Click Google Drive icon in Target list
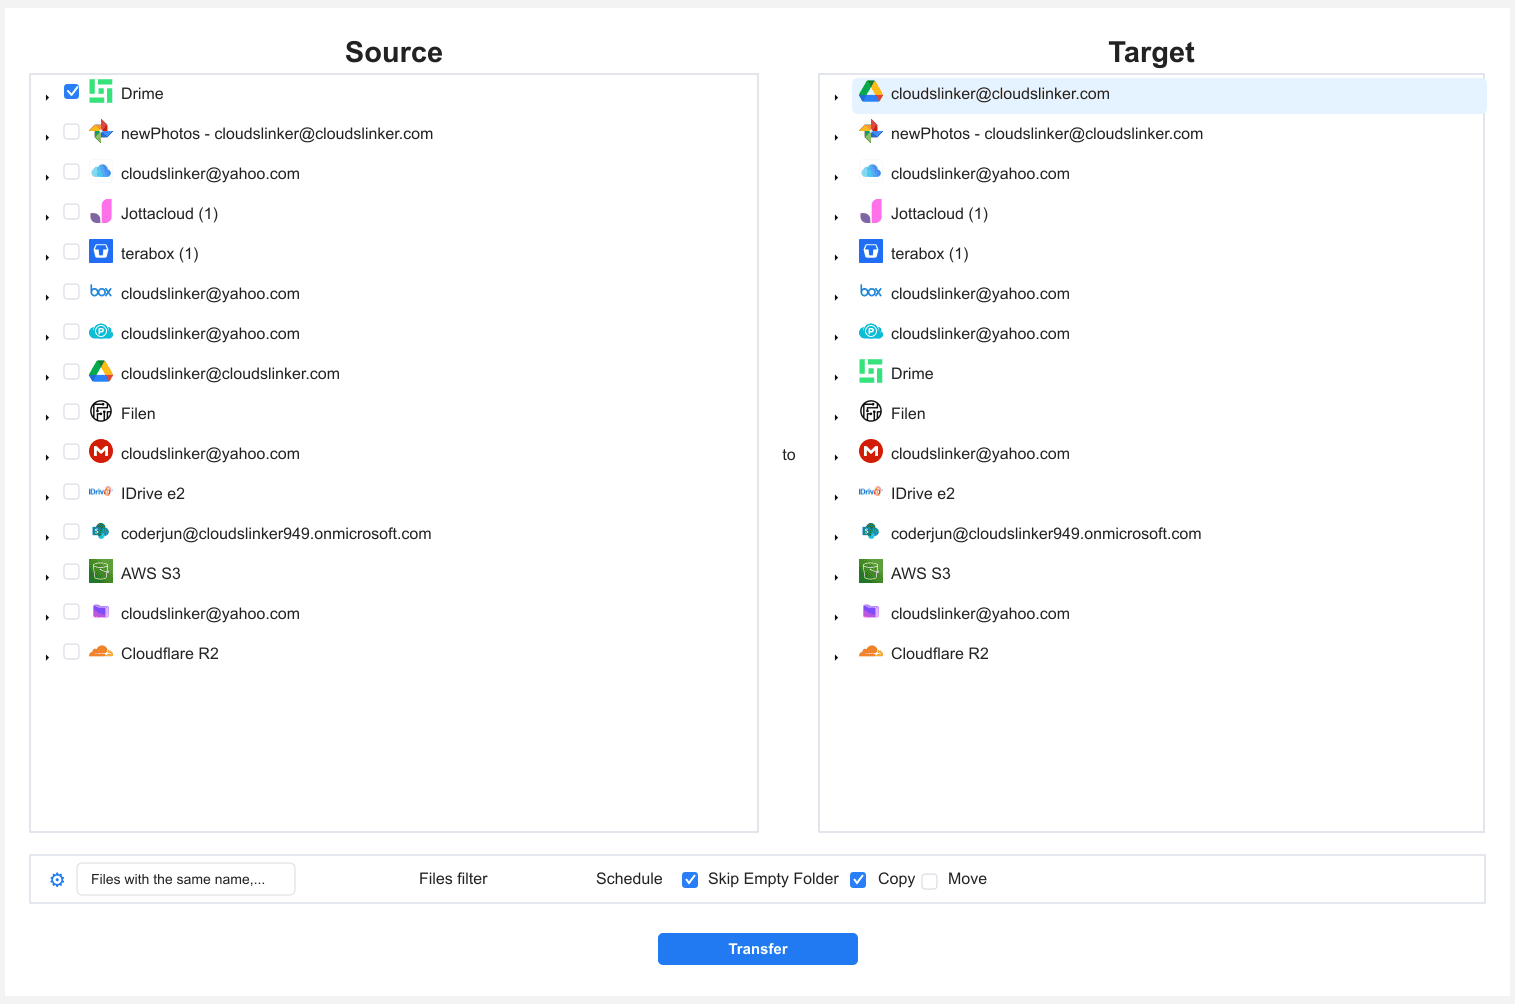This screenshot has height=1004, width=1515. point(871,92)
